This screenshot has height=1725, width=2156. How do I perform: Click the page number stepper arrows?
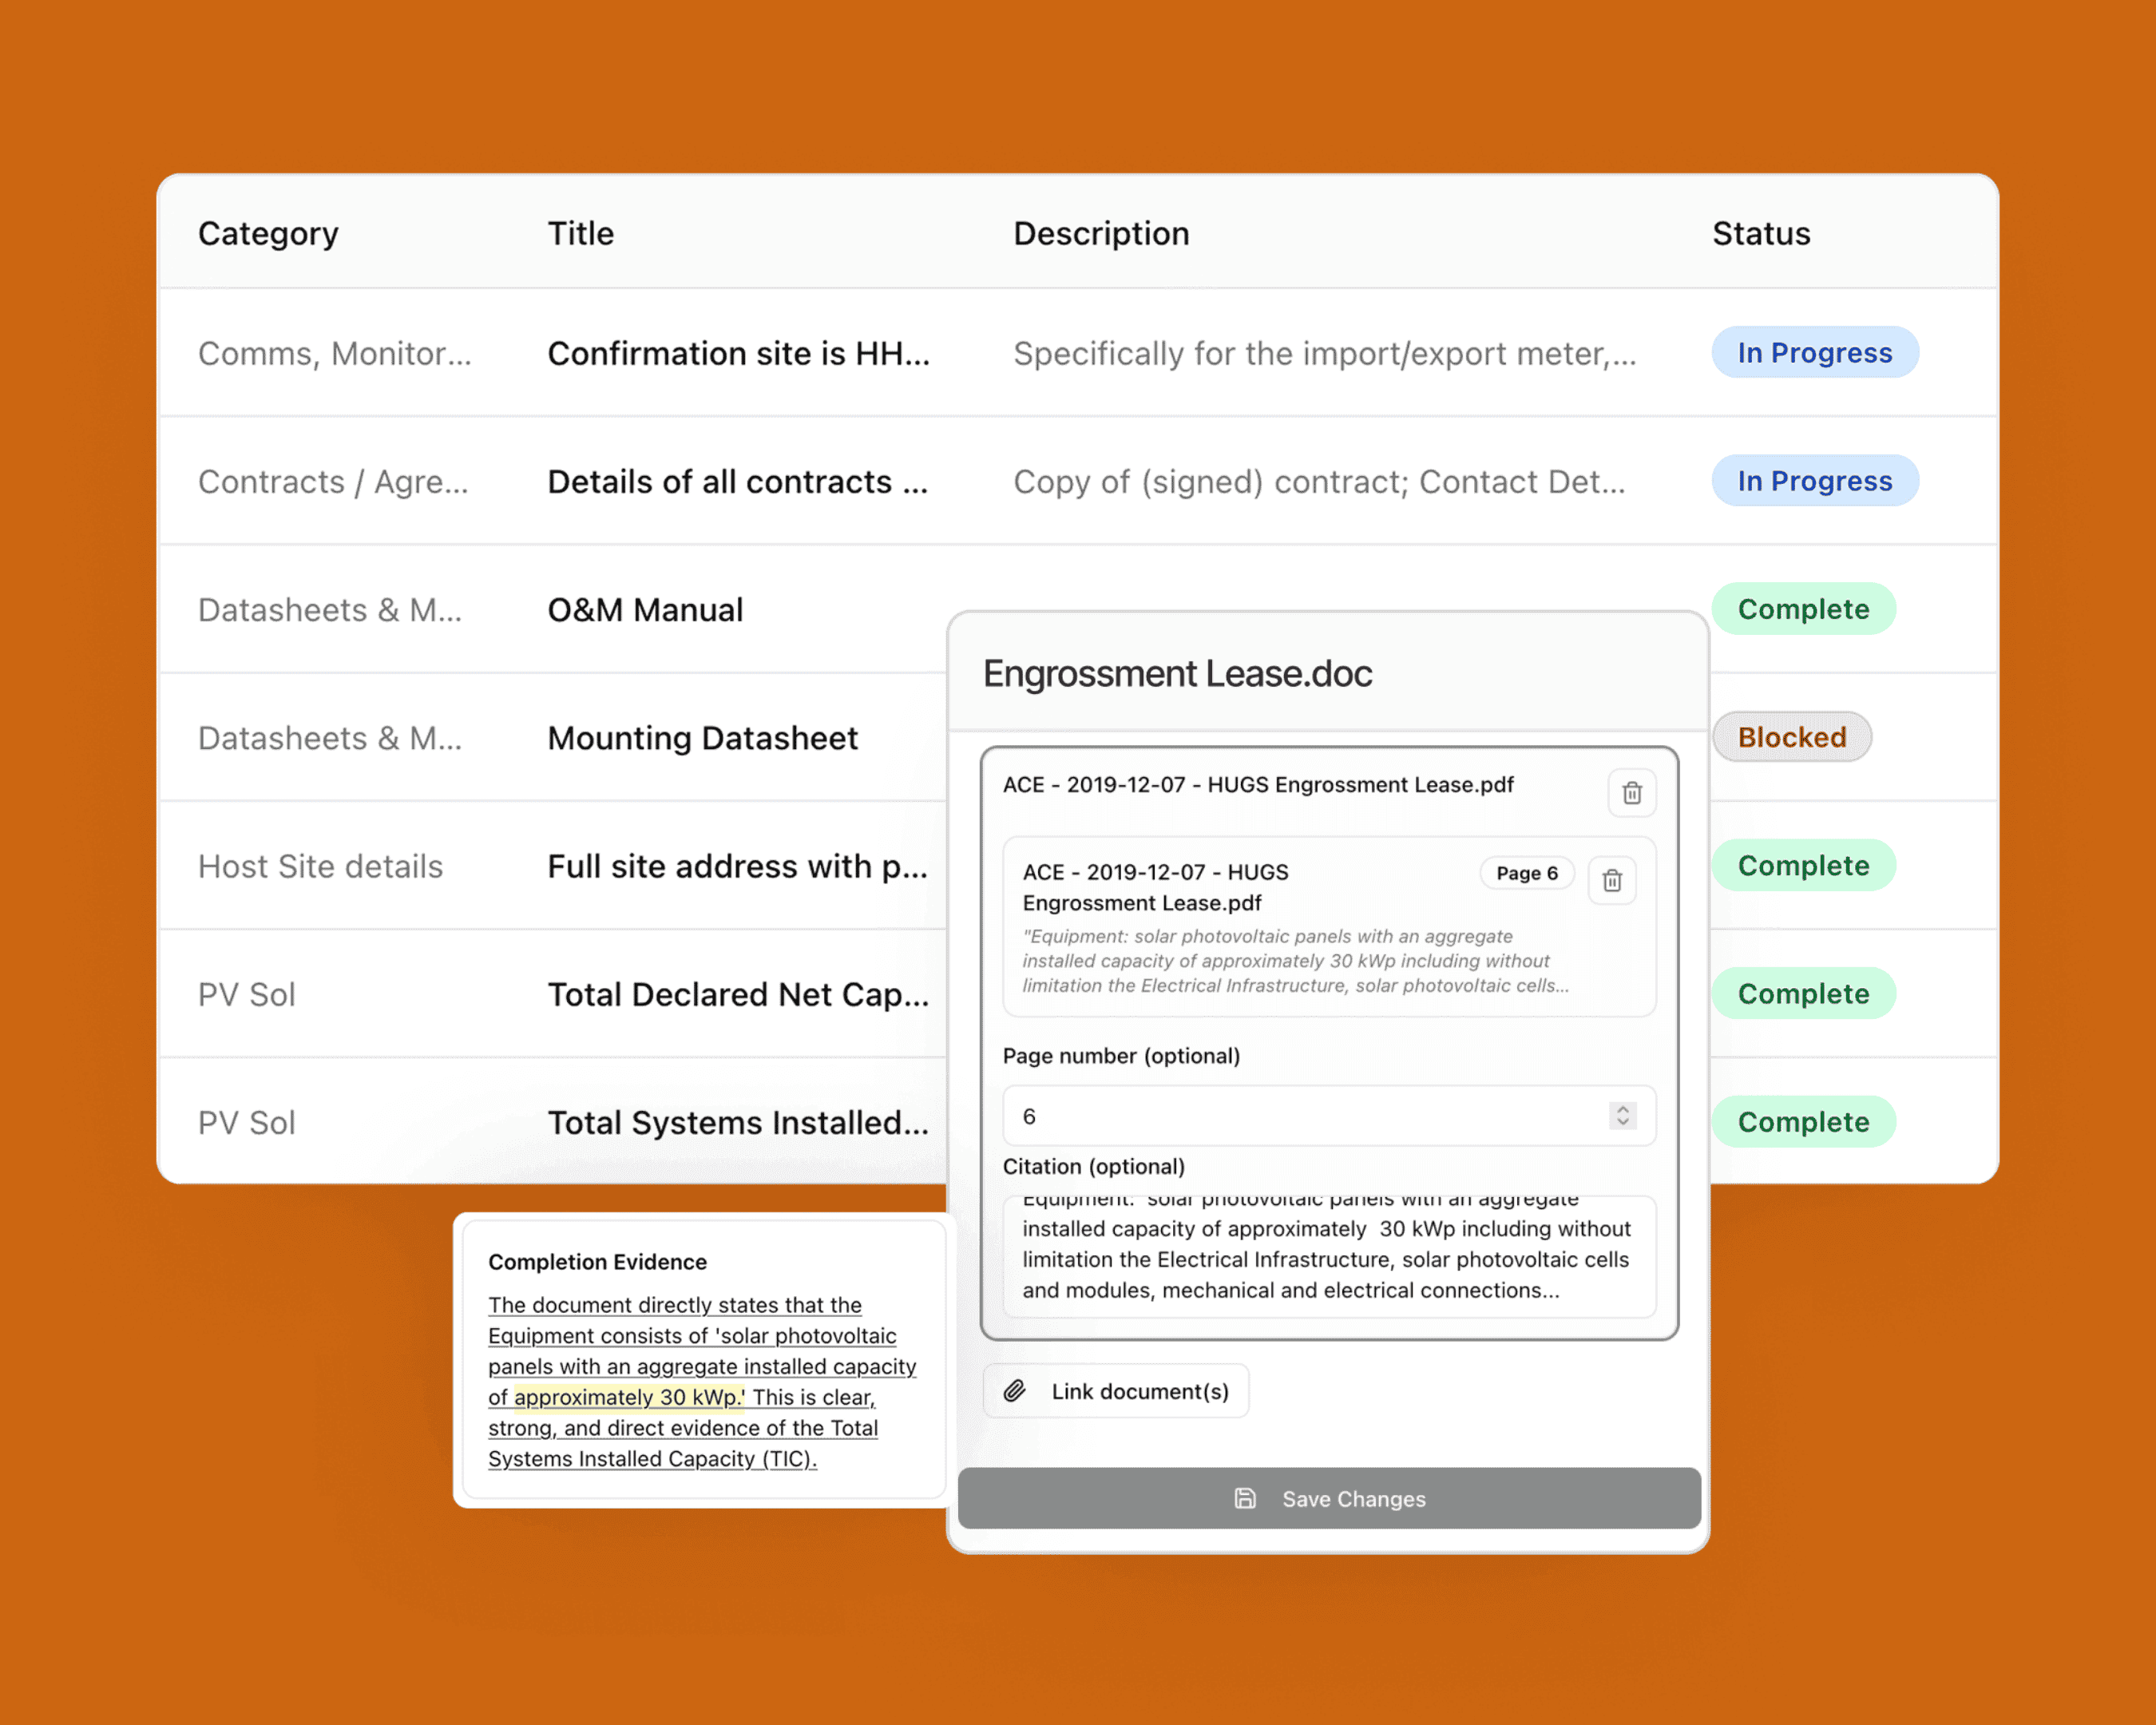click(1622, 1115)
